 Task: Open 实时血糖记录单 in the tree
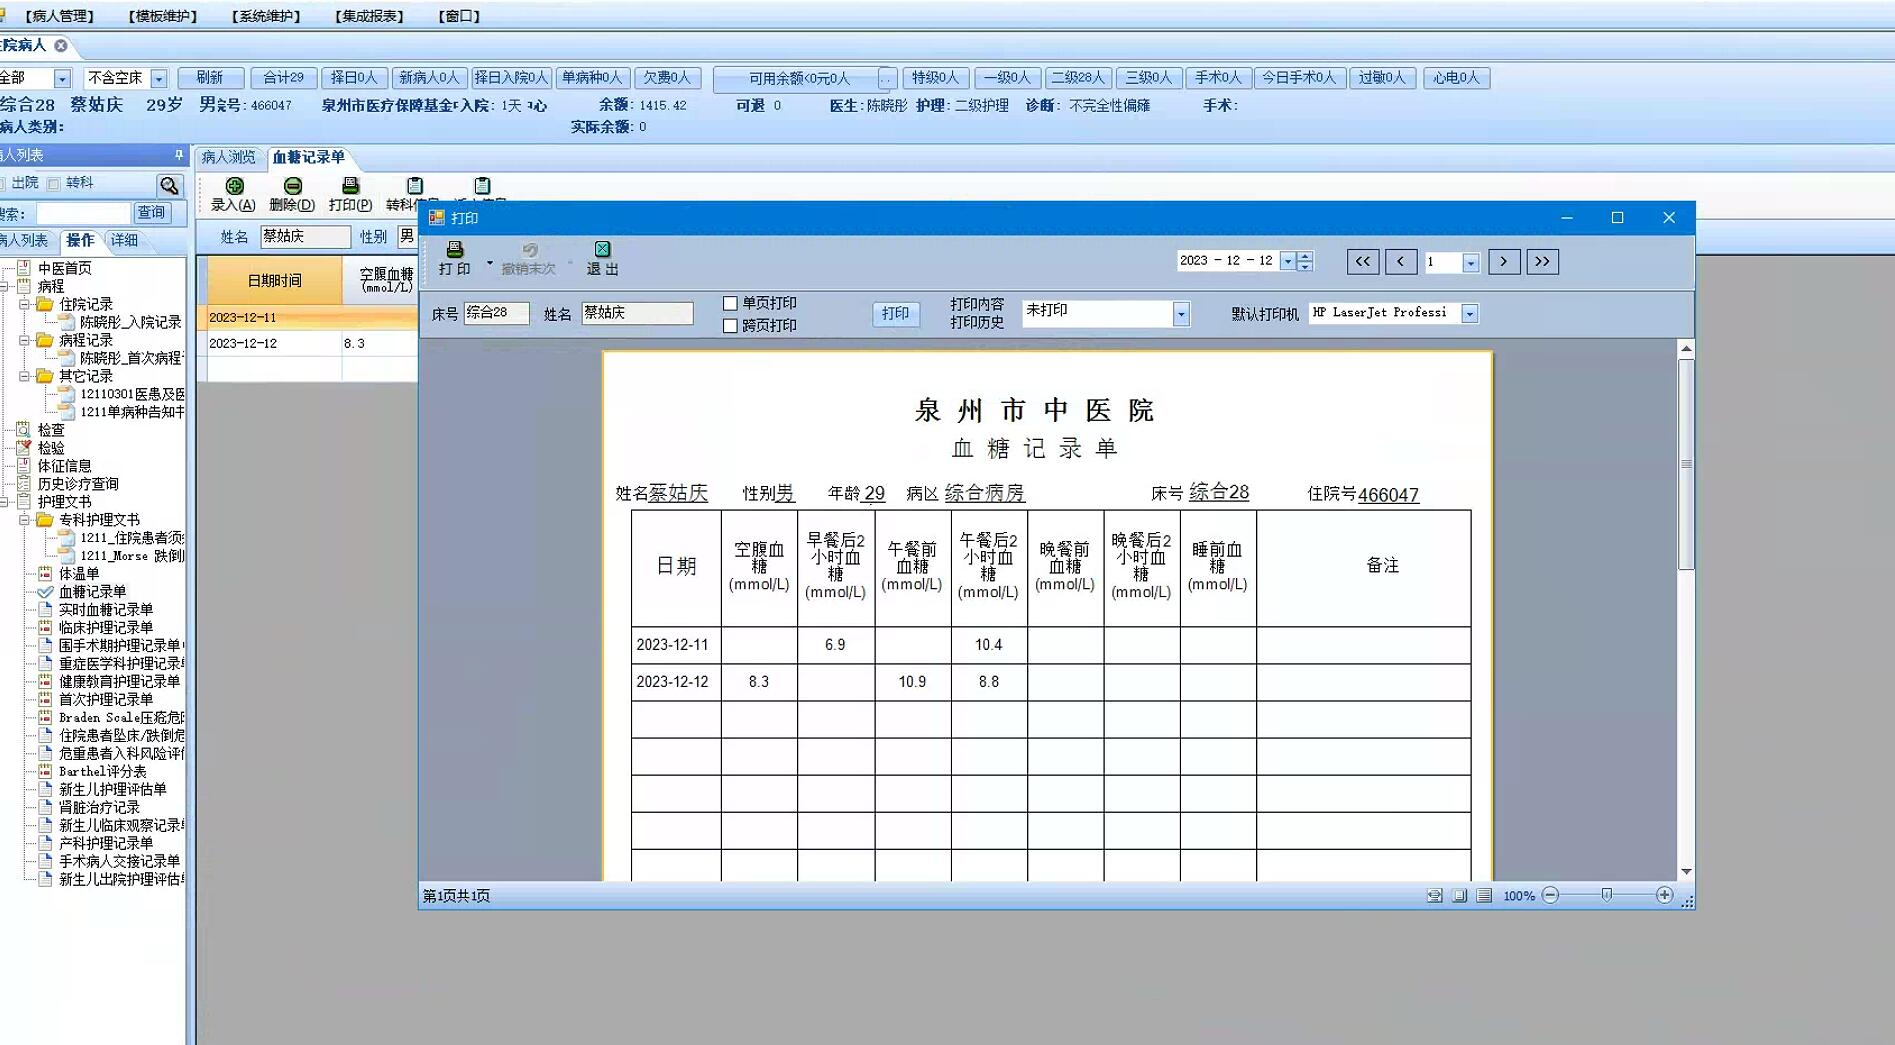pos(106,610)
